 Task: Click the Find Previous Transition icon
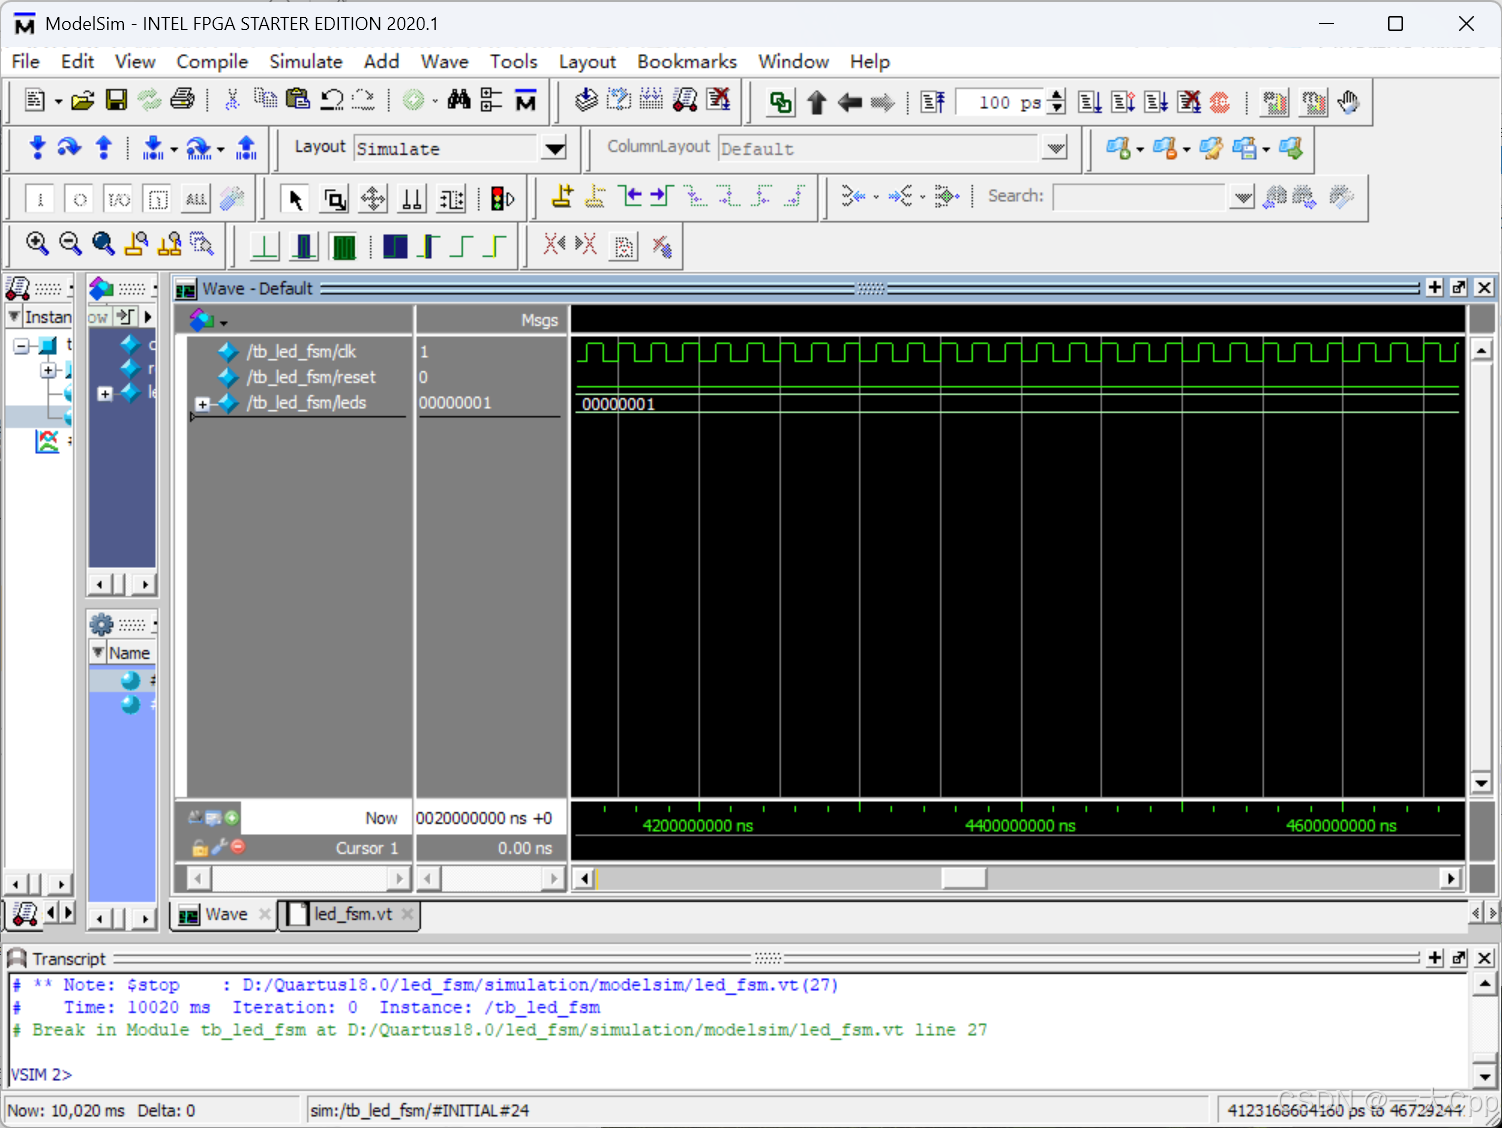coord(630,196)
